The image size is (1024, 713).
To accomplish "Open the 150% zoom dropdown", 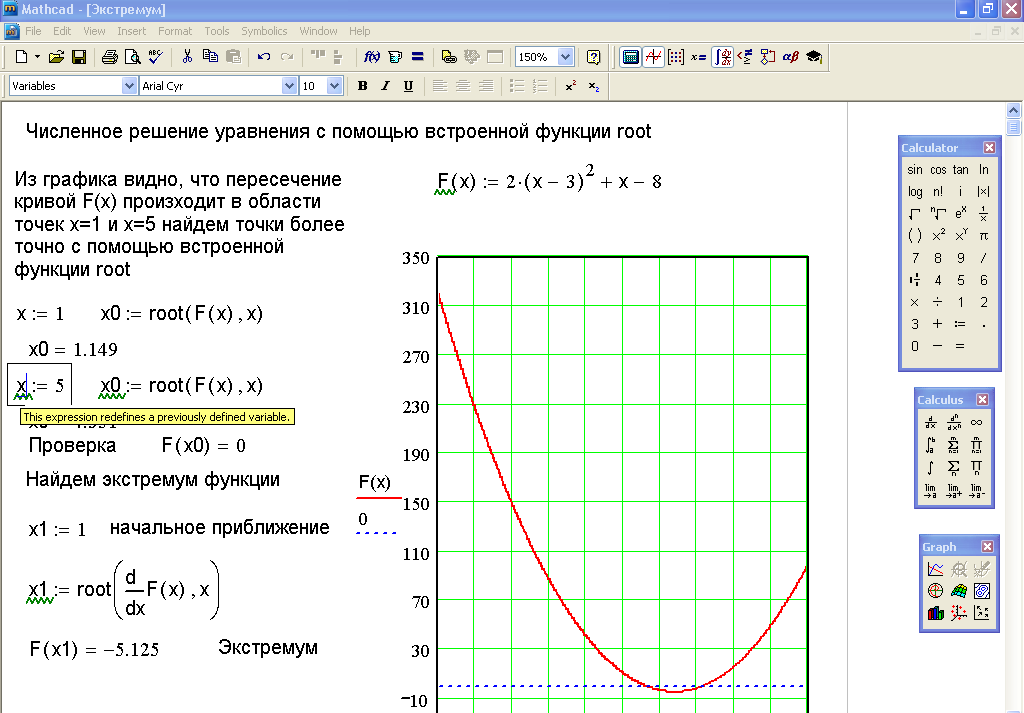I will [x=566, y=57].
